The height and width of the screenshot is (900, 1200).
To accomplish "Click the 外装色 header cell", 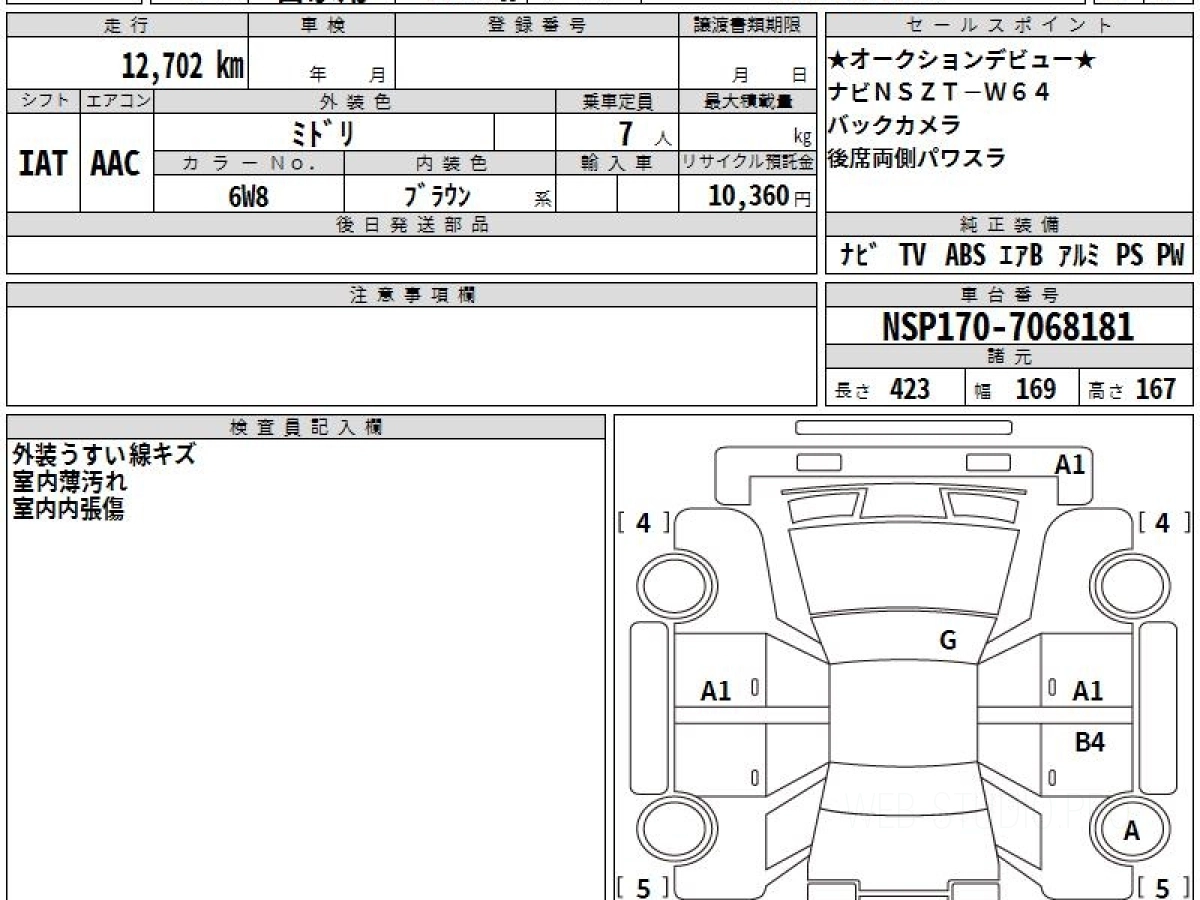I will coord(355,101).
